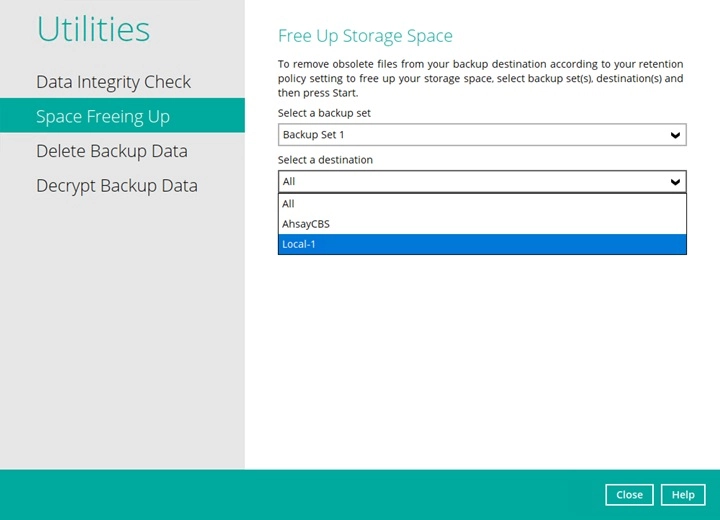The image size is (720, 520).
Task: Pick AhsayCBS as the destination
Action: (306, 224)
